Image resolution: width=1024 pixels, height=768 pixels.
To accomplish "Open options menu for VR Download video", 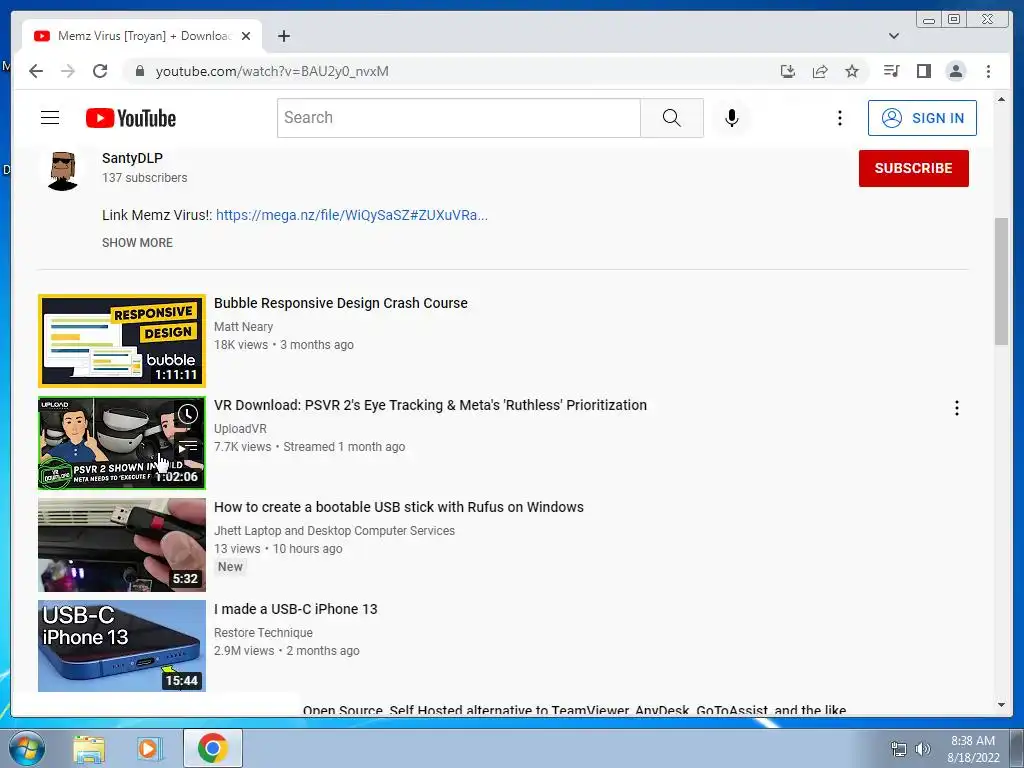I will [x=957, y=408].
